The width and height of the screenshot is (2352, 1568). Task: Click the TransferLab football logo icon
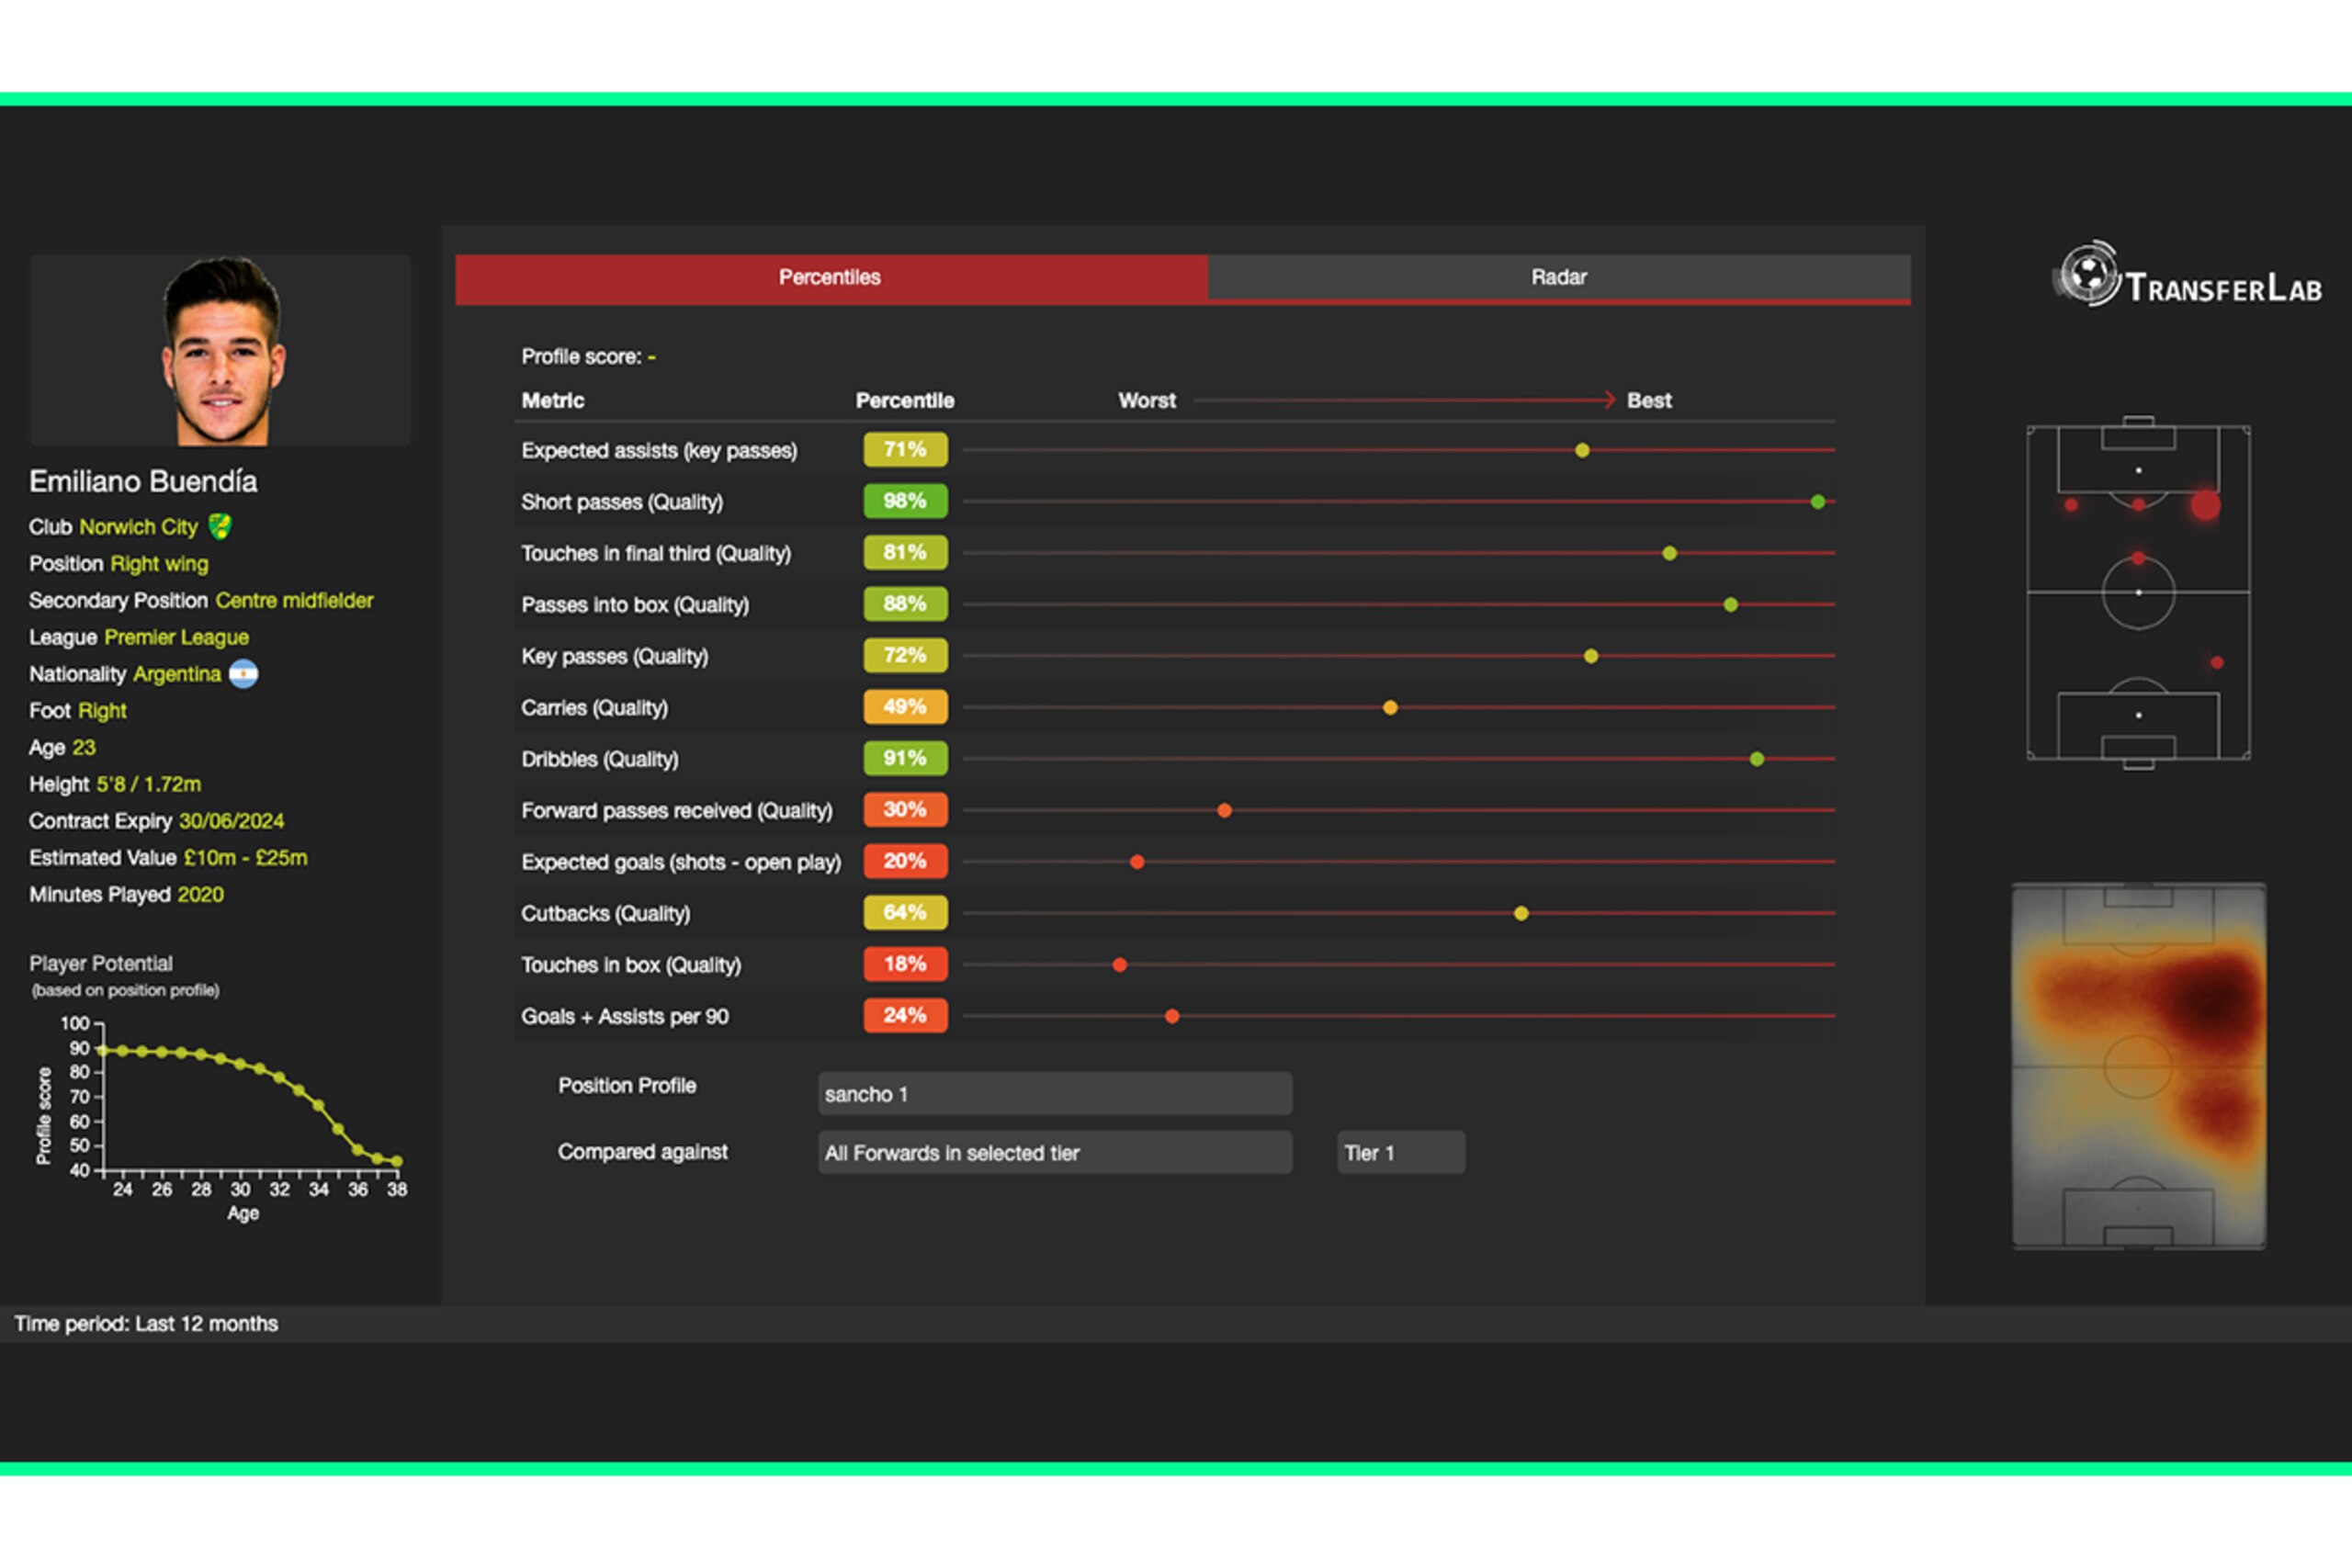[x=2088, y=273]
